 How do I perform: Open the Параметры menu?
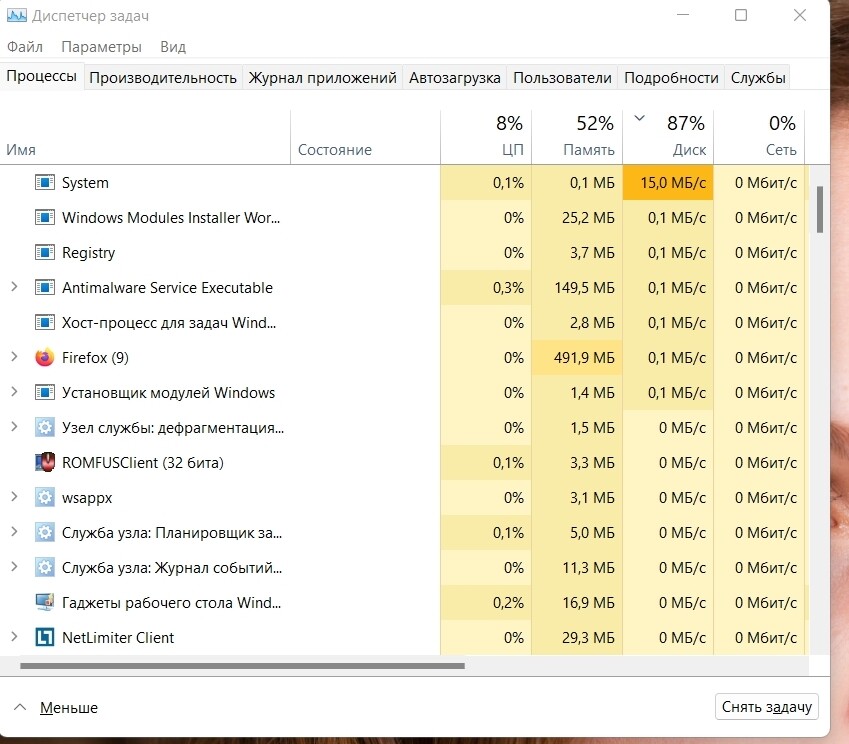pos(101,47)
